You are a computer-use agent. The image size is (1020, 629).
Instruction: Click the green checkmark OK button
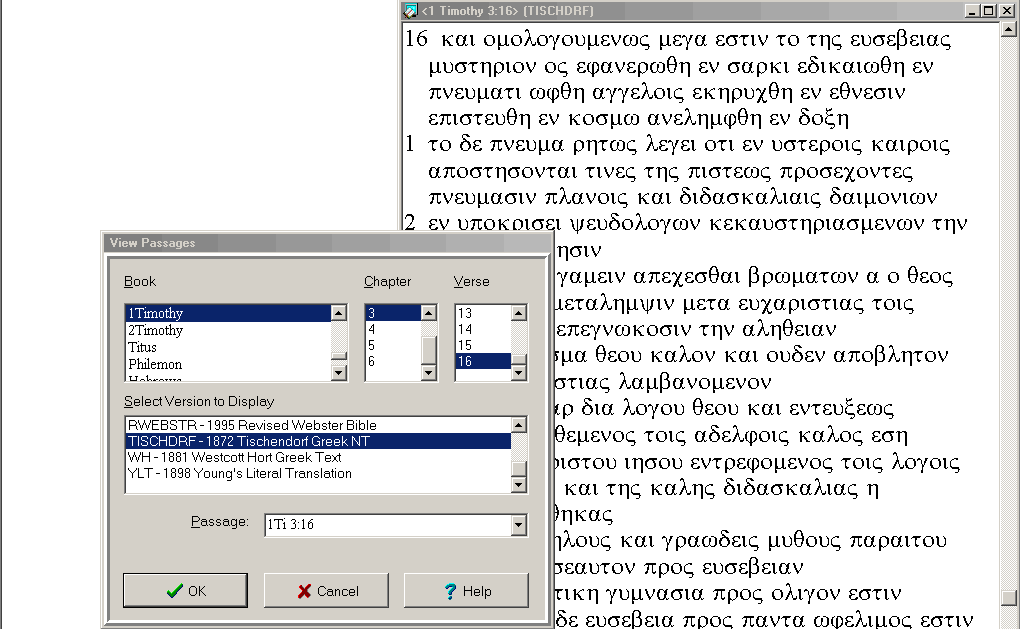(185, 591)
